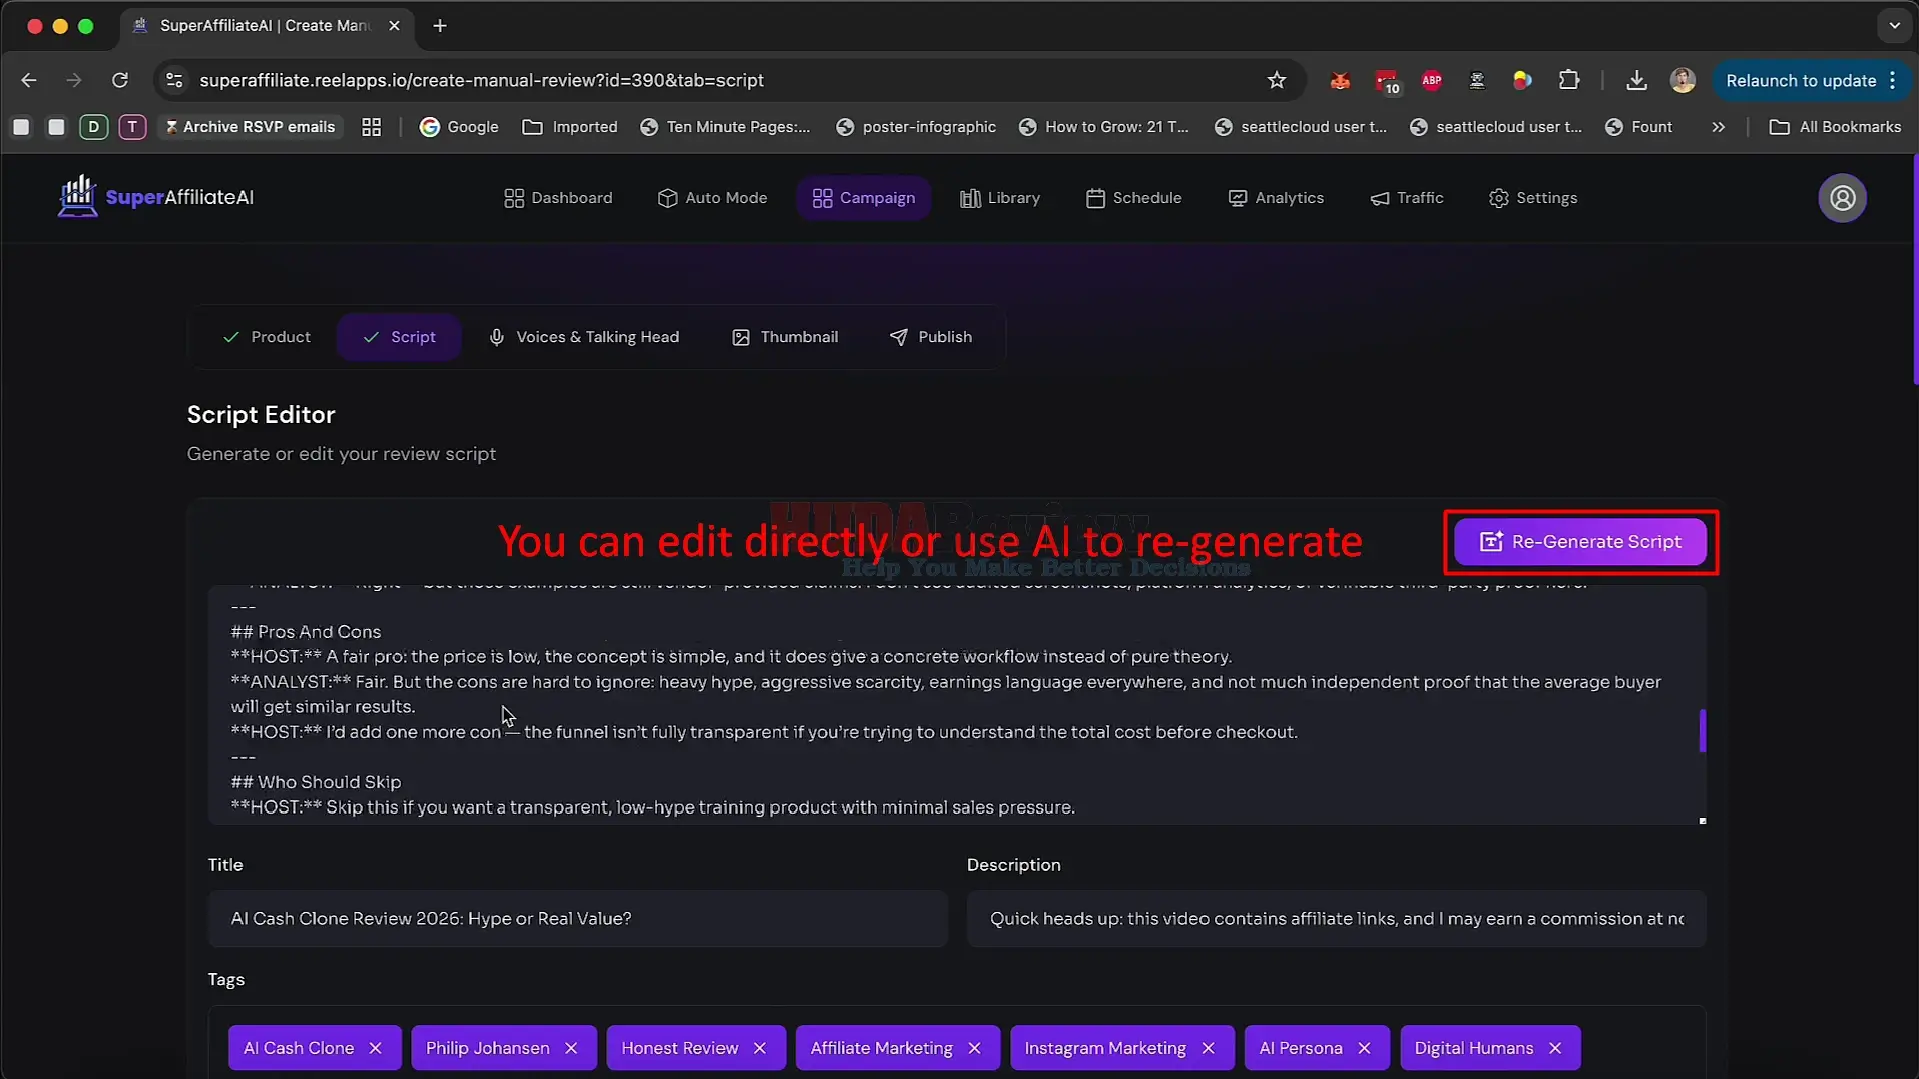This screenshot has height=1079, width=1919.
Task: Remove the Honest Review tag
Action: [x=760, y=1048]
